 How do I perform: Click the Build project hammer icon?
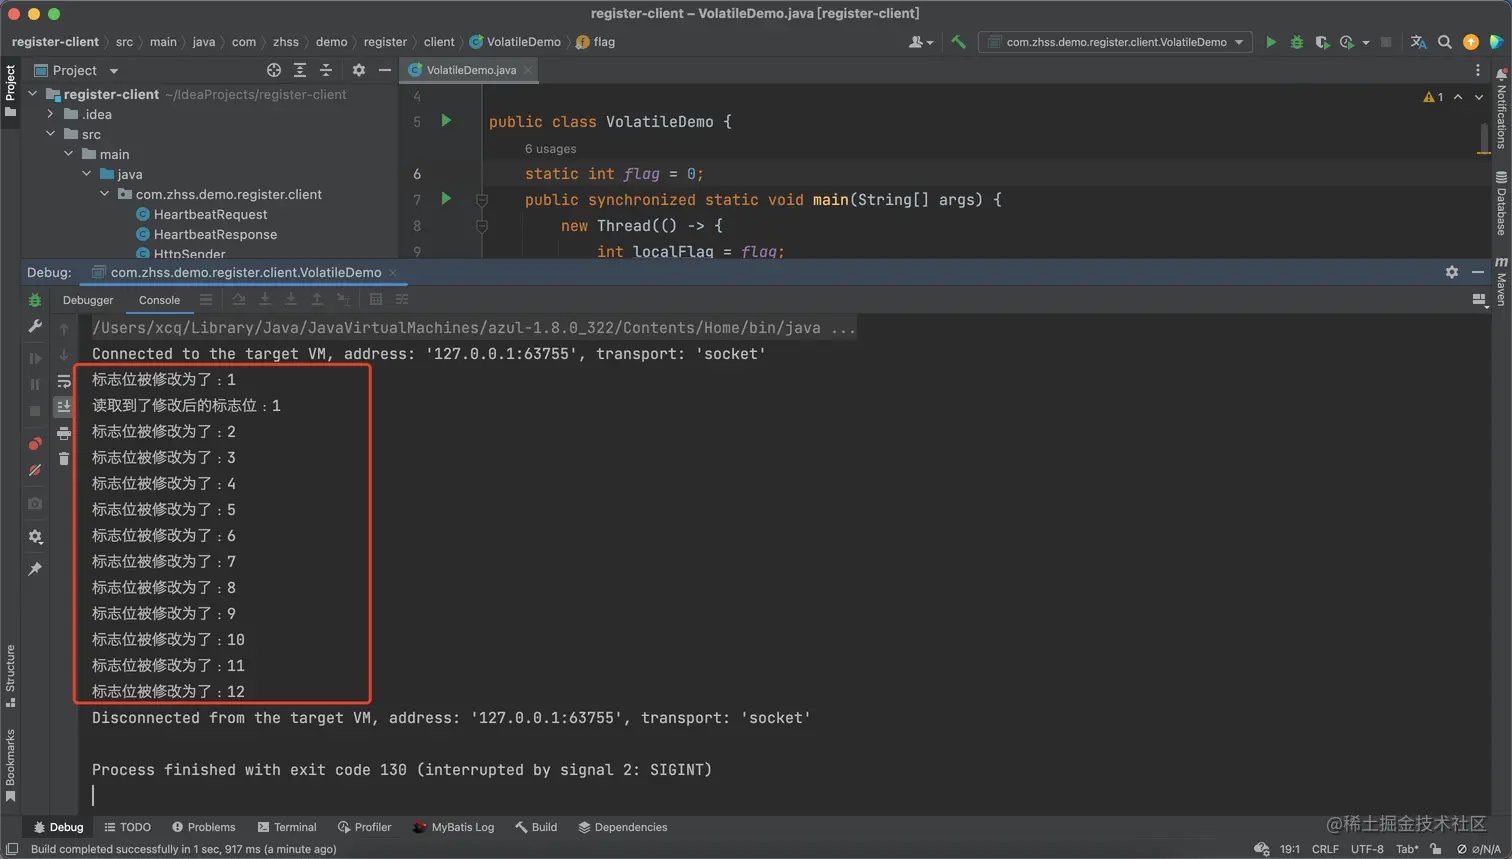[x=958, y=42]
